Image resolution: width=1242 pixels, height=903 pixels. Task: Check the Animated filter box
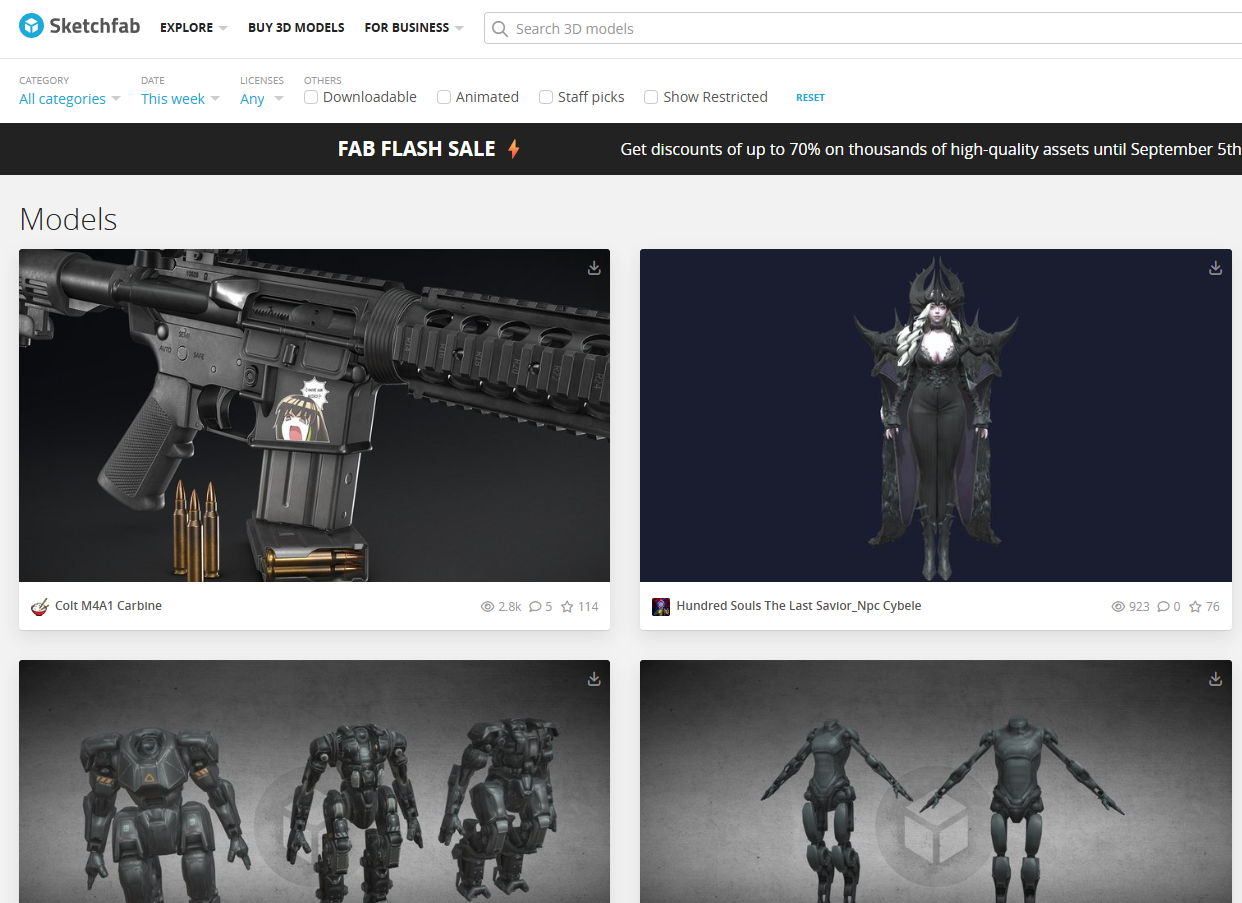pos(444,97)
